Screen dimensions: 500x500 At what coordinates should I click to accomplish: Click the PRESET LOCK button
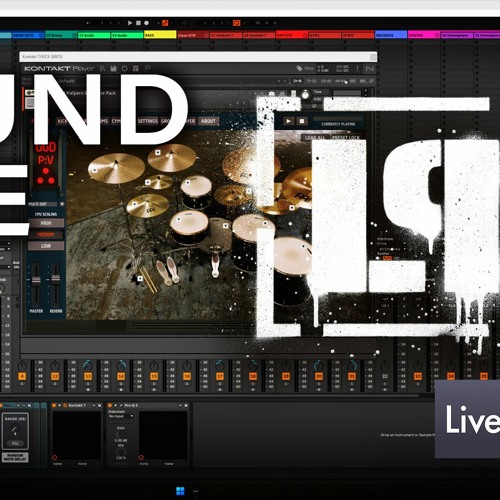(346, 137)
